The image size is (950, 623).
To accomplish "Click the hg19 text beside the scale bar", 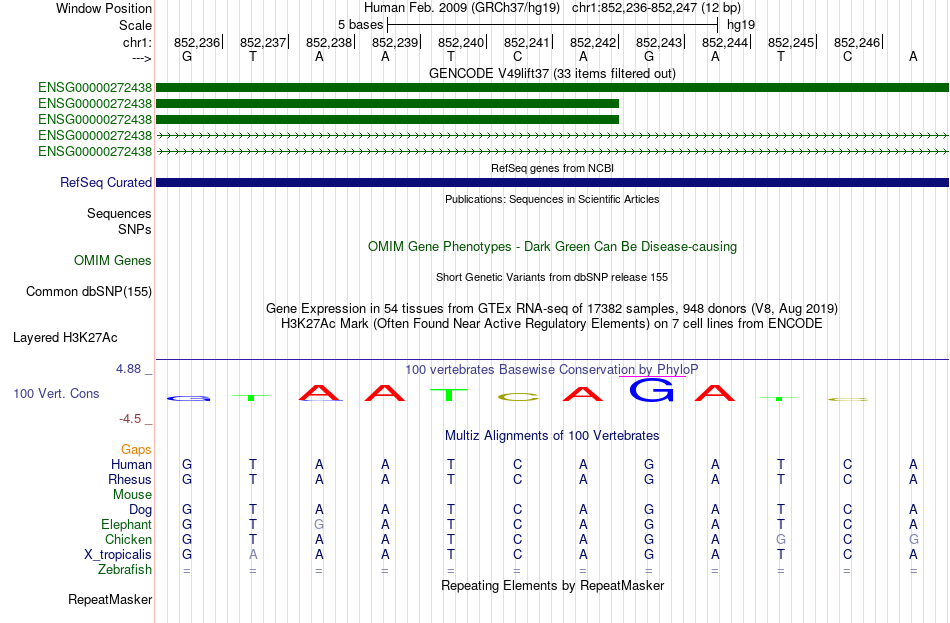I will [x=741, y=25].
